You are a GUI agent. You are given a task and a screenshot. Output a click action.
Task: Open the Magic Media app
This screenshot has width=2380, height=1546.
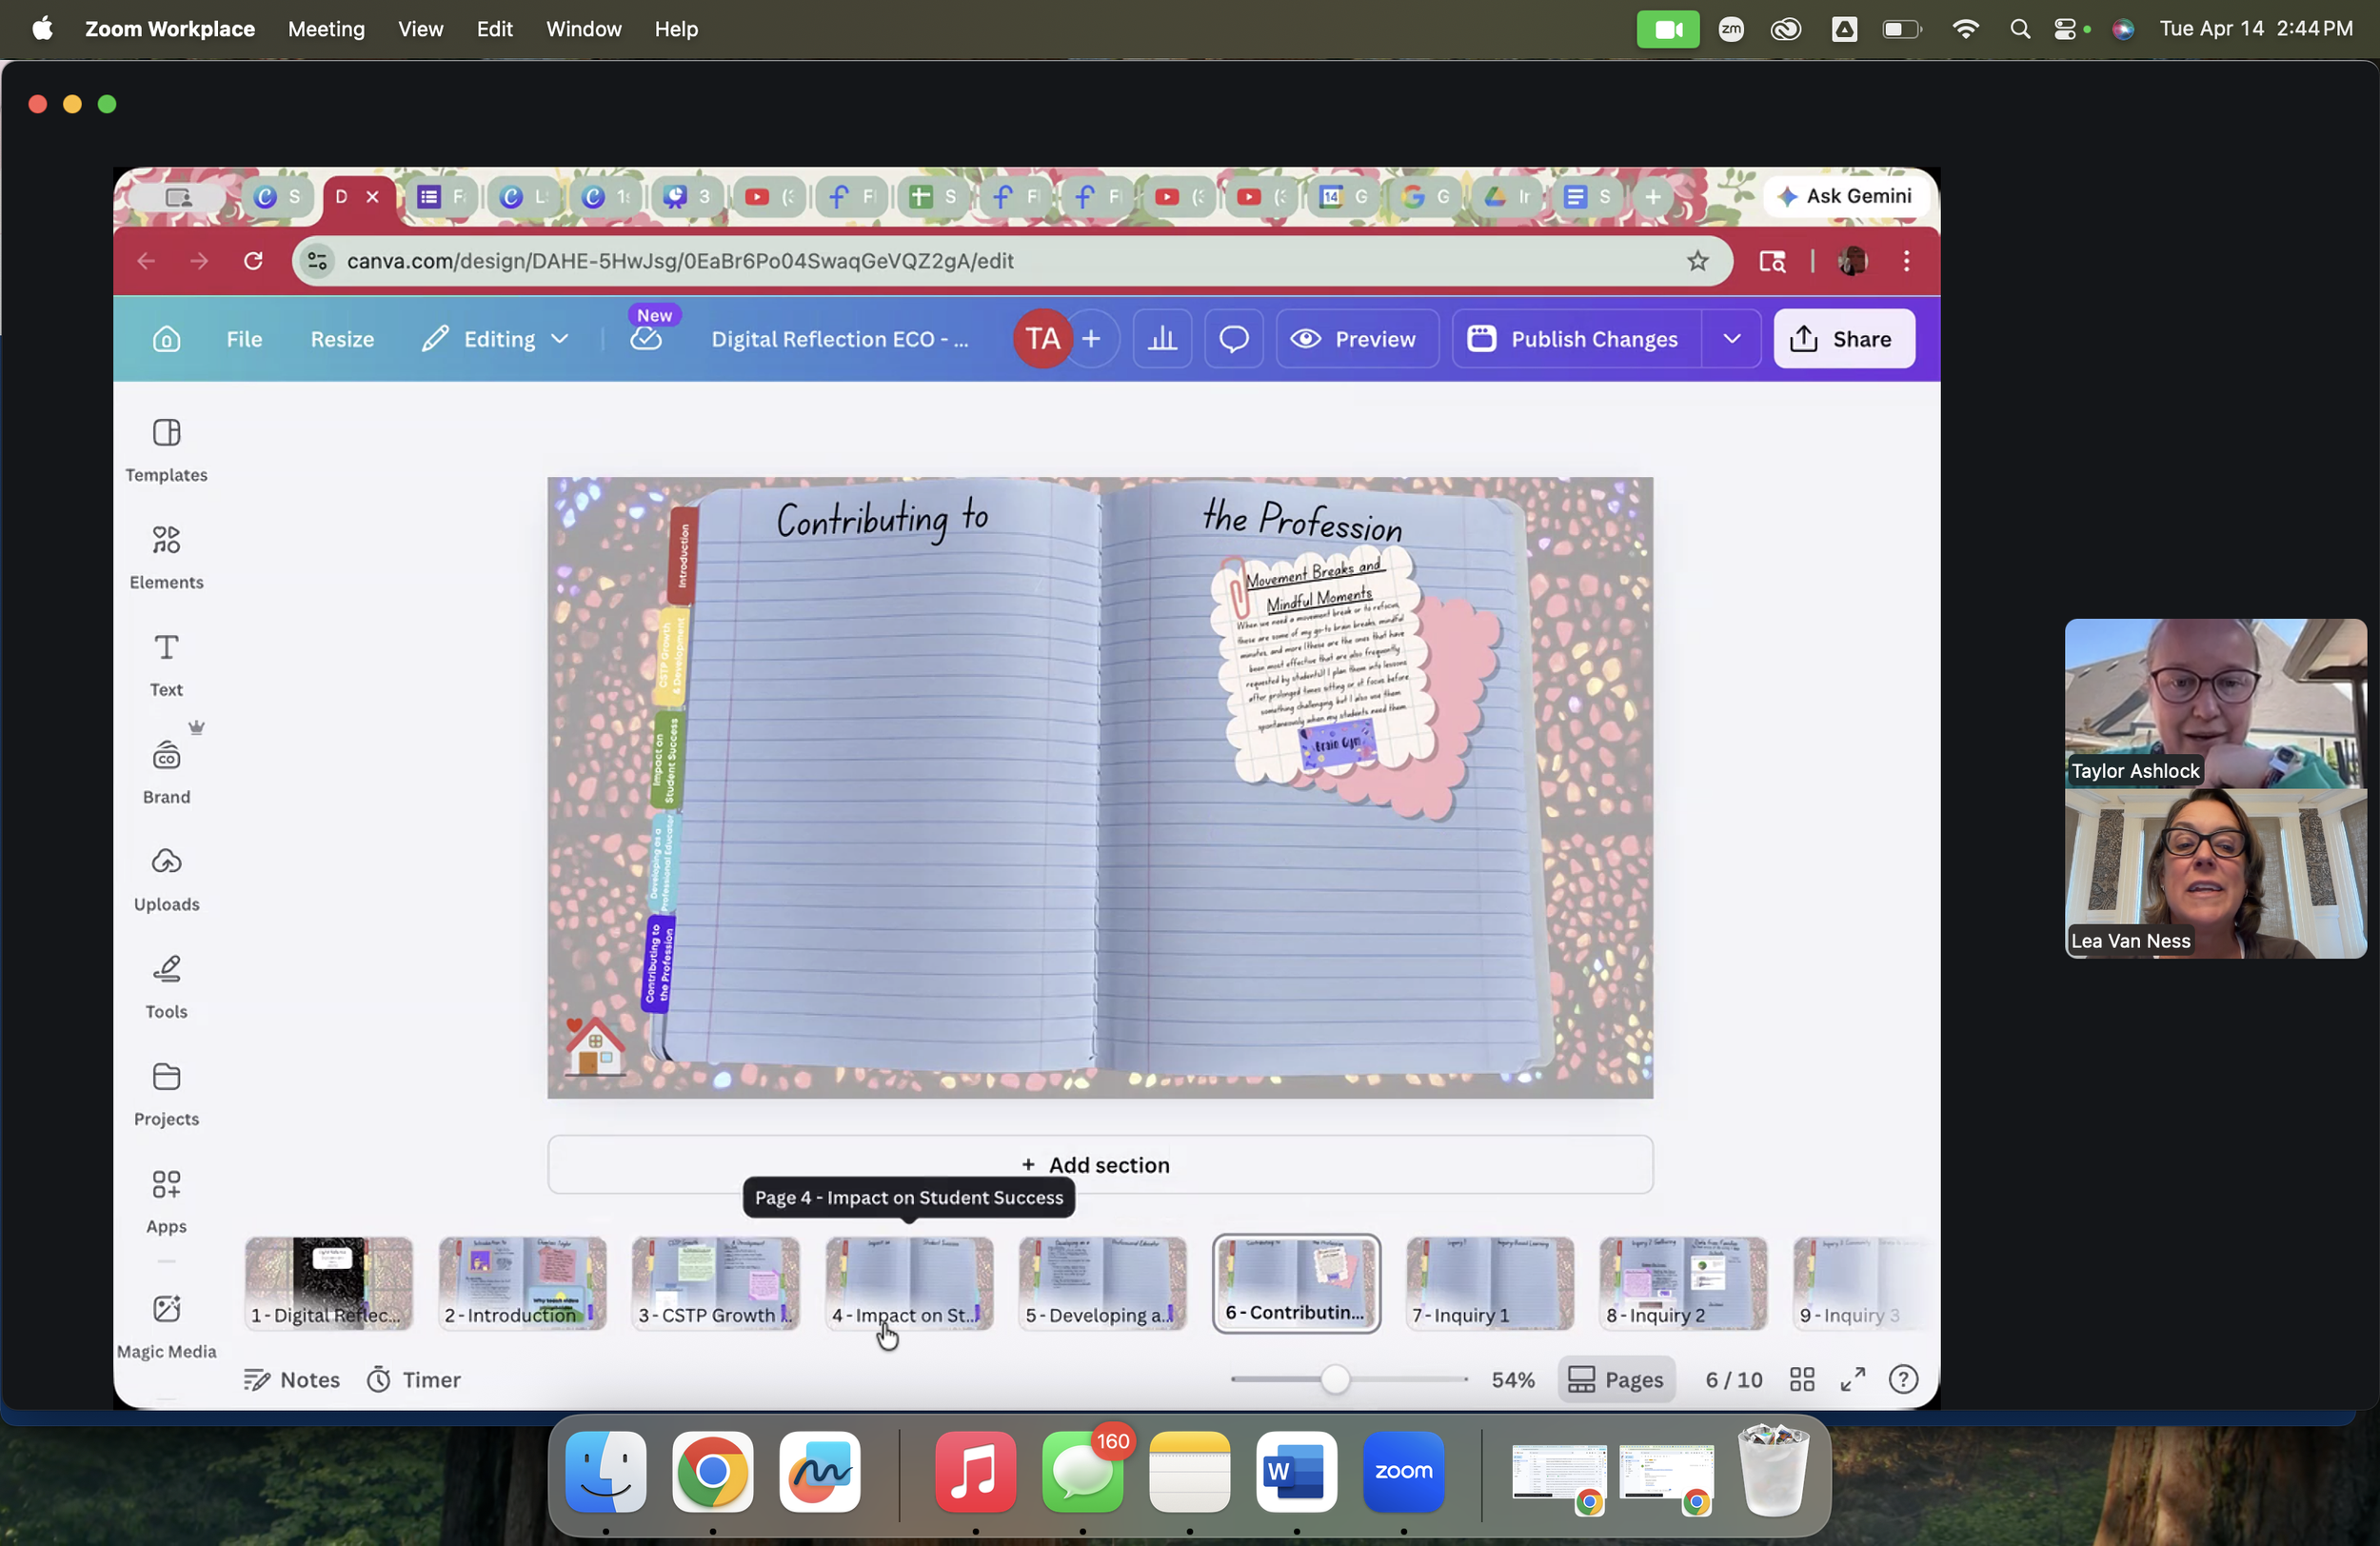[166, 1324]
